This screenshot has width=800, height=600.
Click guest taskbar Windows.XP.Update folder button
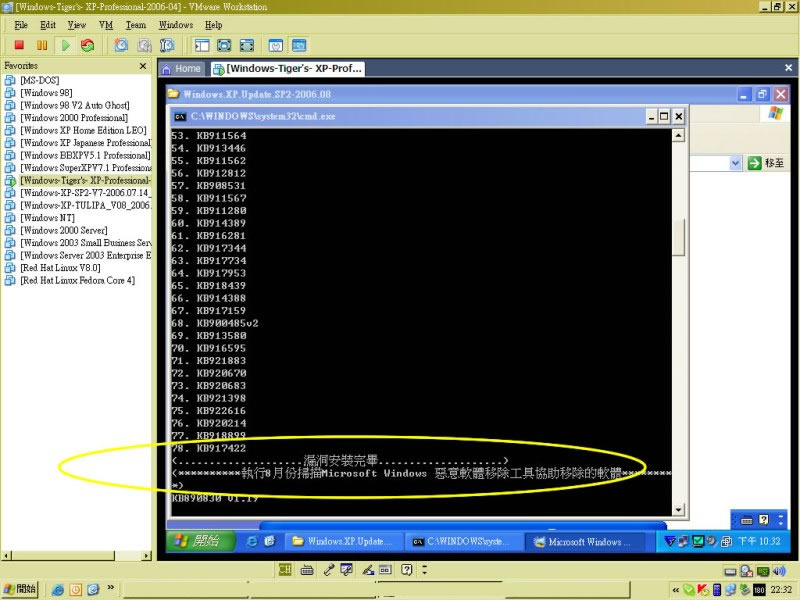click(x=343, y=542)
